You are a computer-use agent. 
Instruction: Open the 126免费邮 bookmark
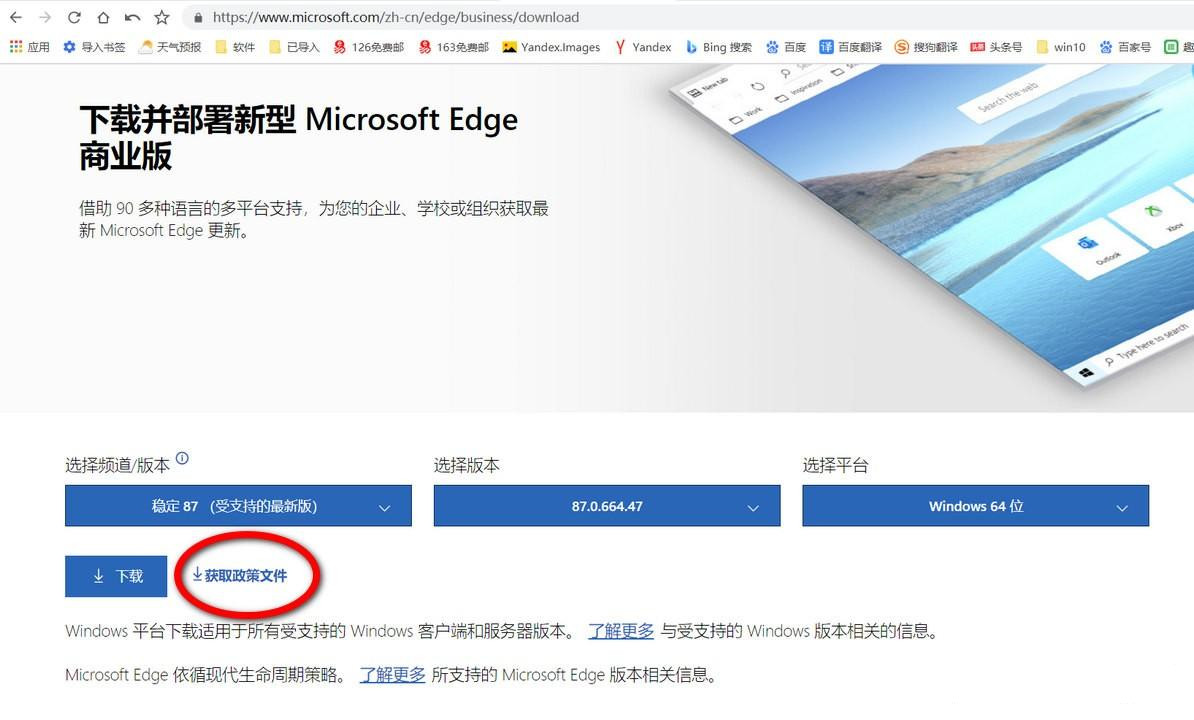(x=369, y=47)
